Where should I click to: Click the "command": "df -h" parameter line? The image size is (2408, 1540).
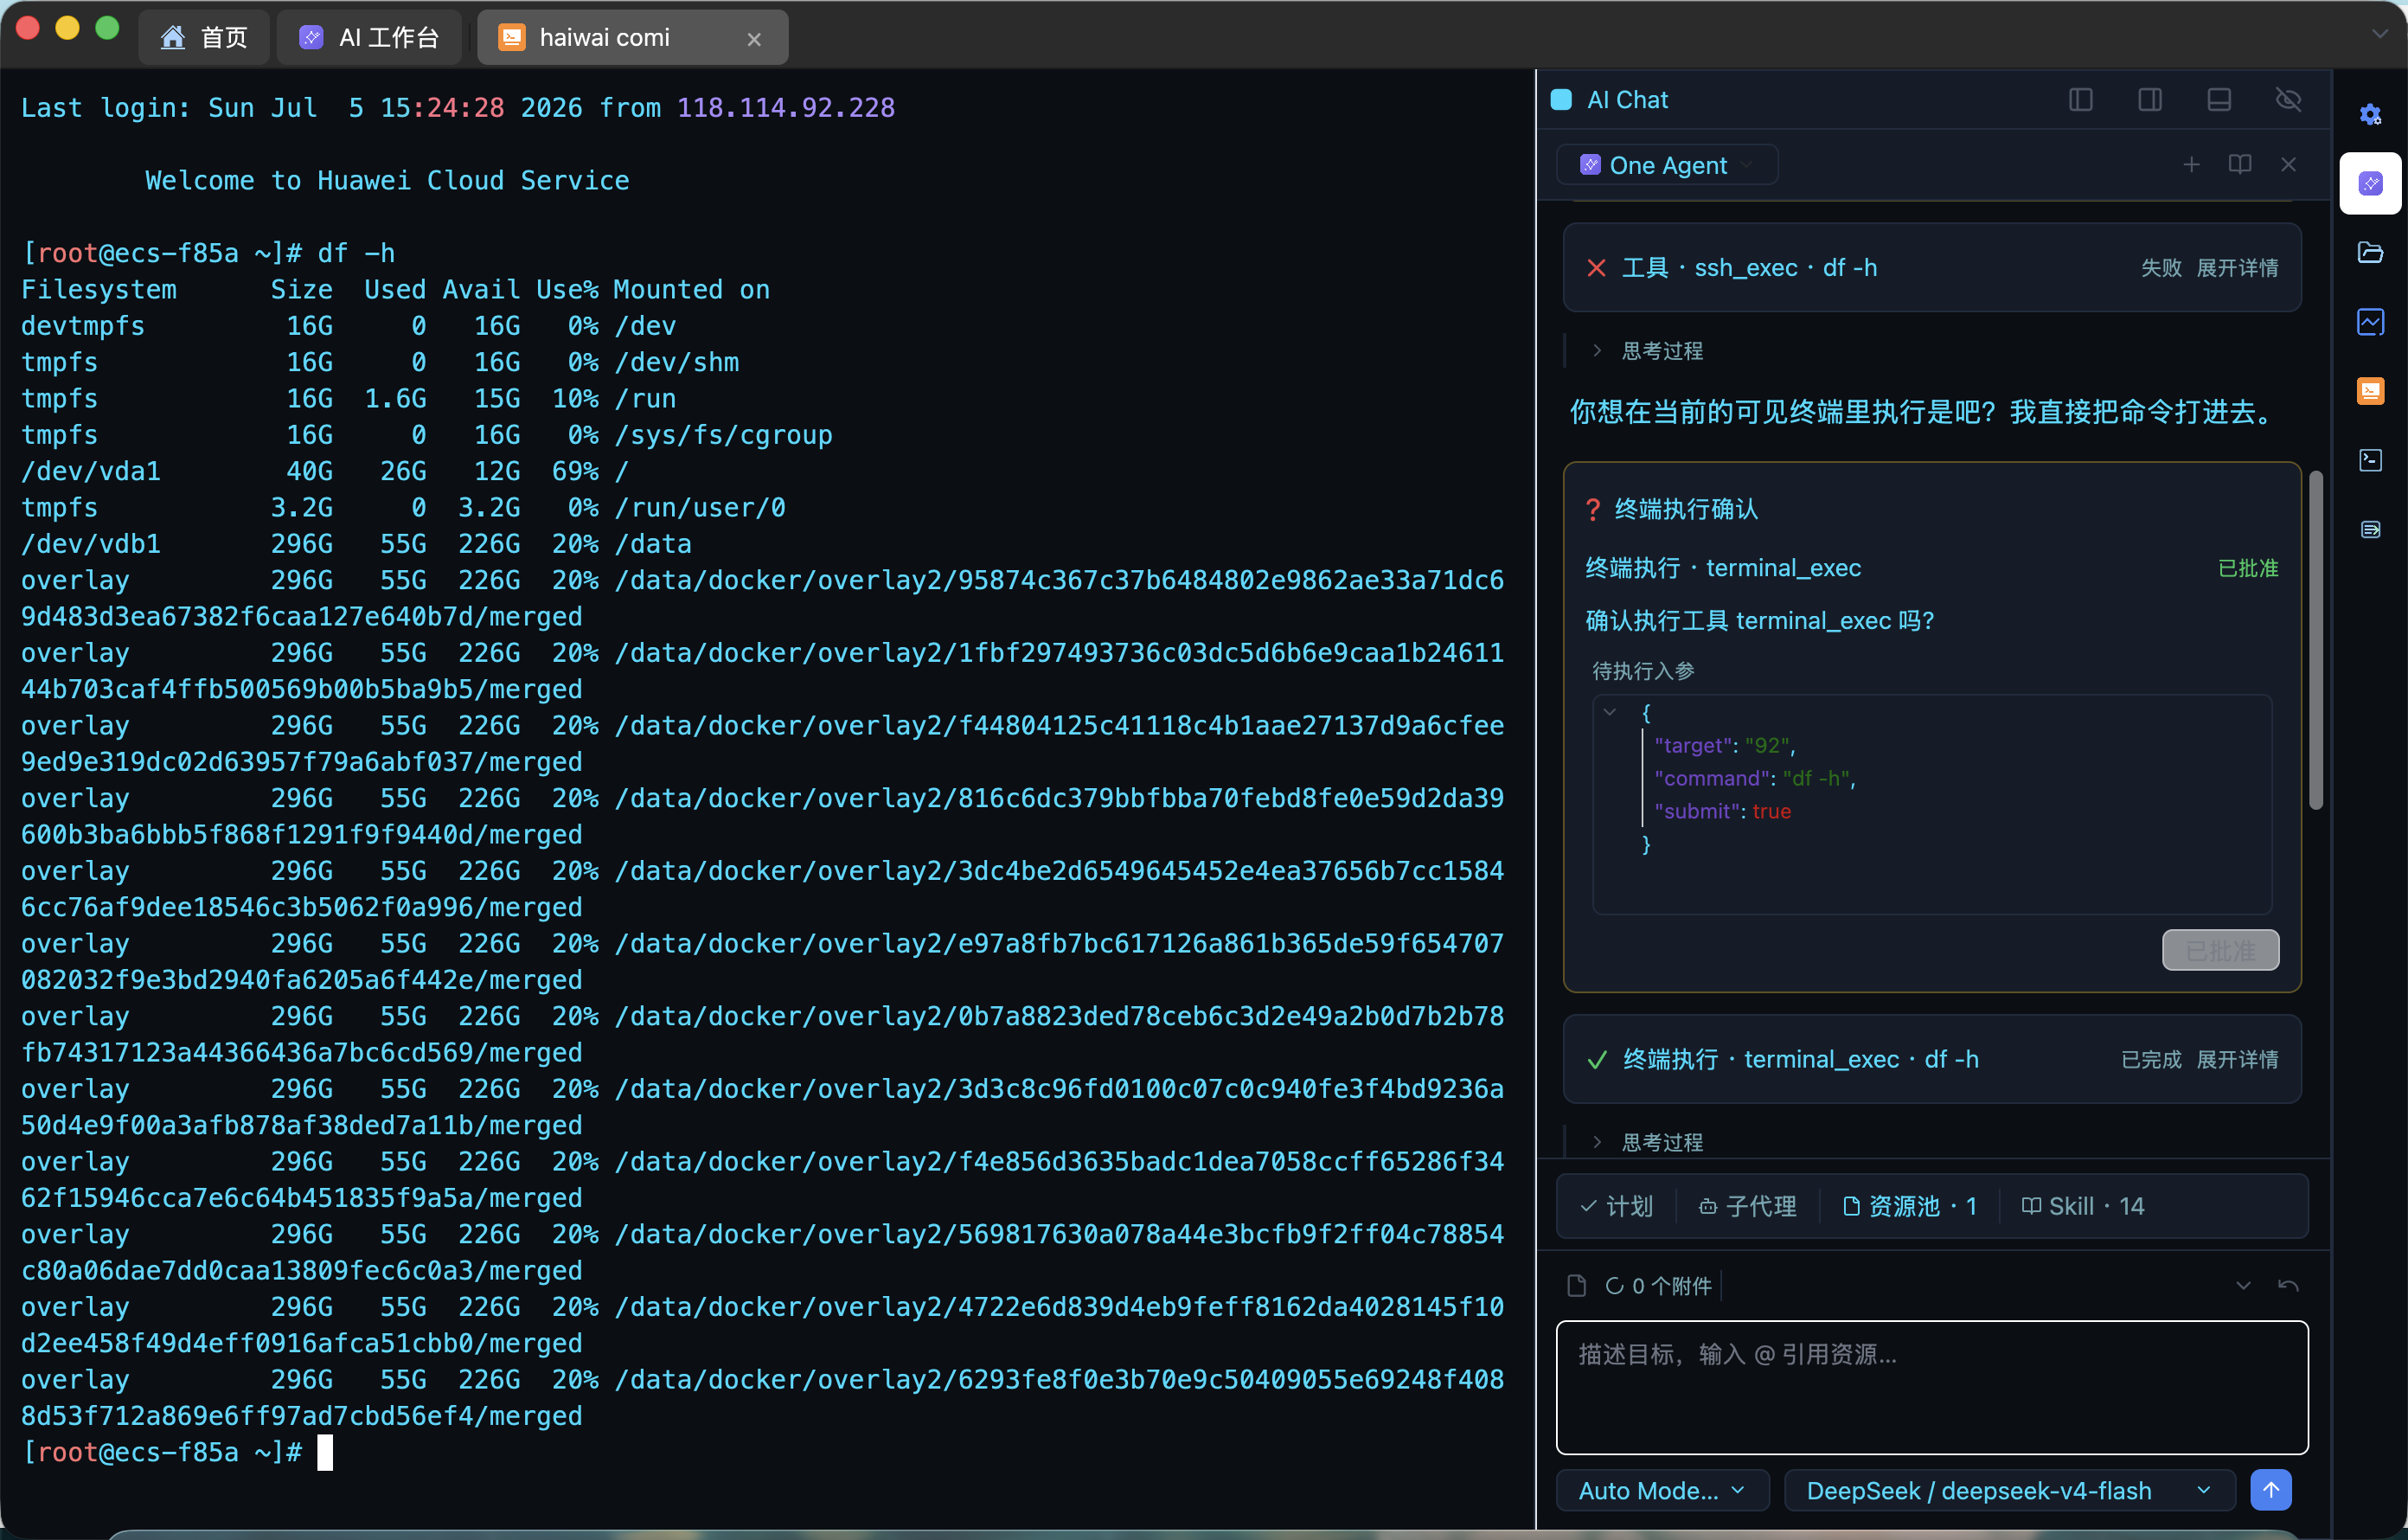(x=1755, y=779)
